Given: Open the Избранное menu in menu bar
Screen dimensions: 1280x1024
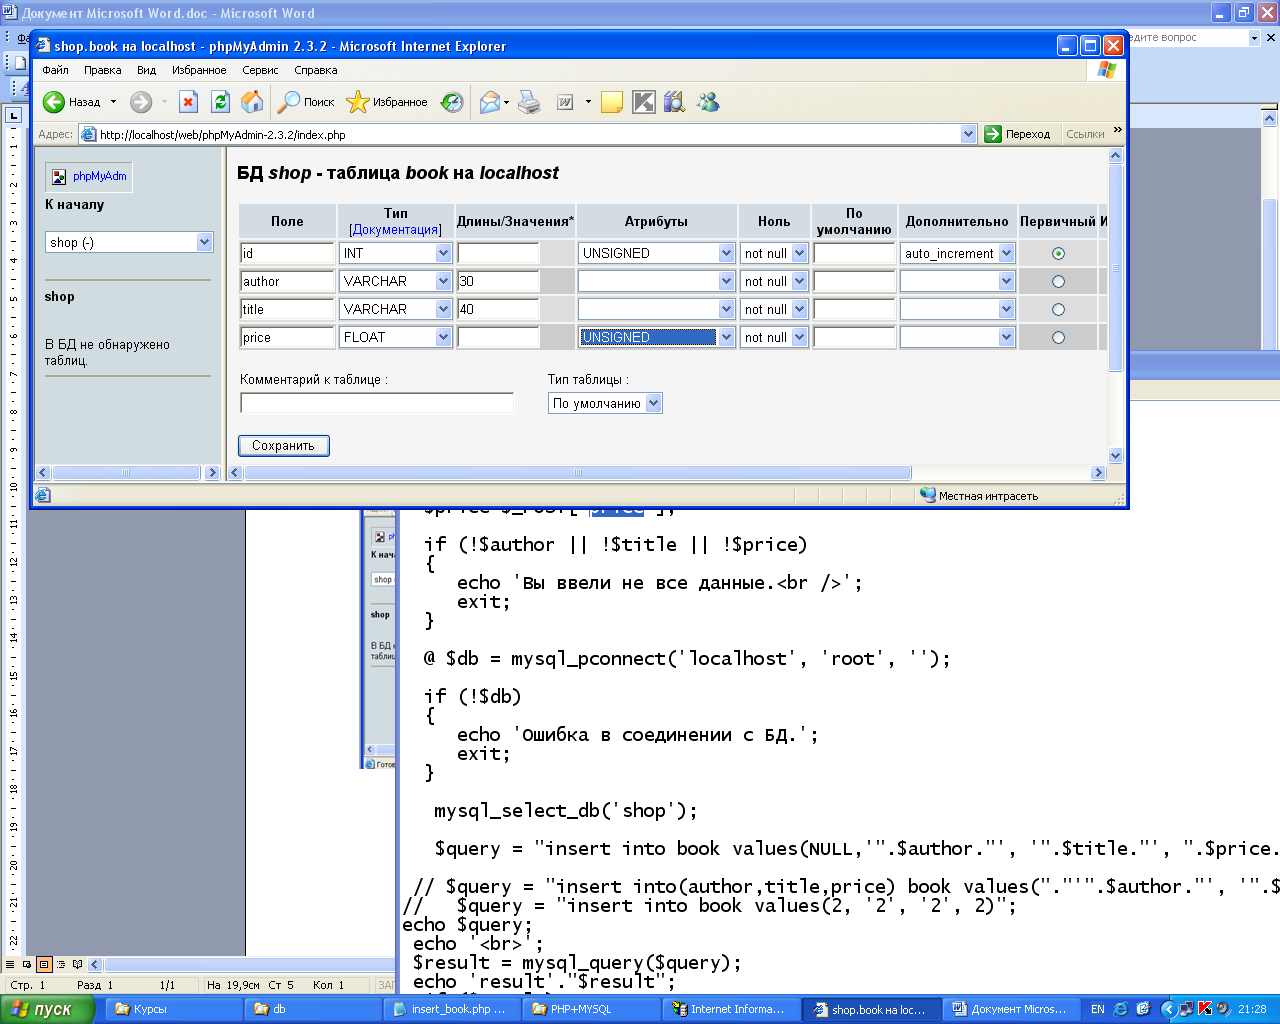Looking at the screenshot, I should (x=199, y=70).
